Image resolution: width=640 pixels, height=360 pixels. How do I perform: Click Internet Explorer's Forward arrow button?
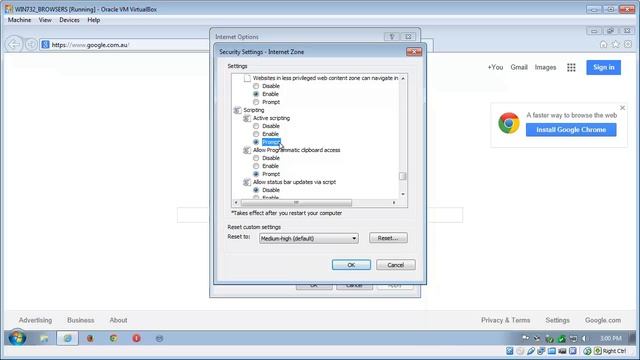pos(31,44)
